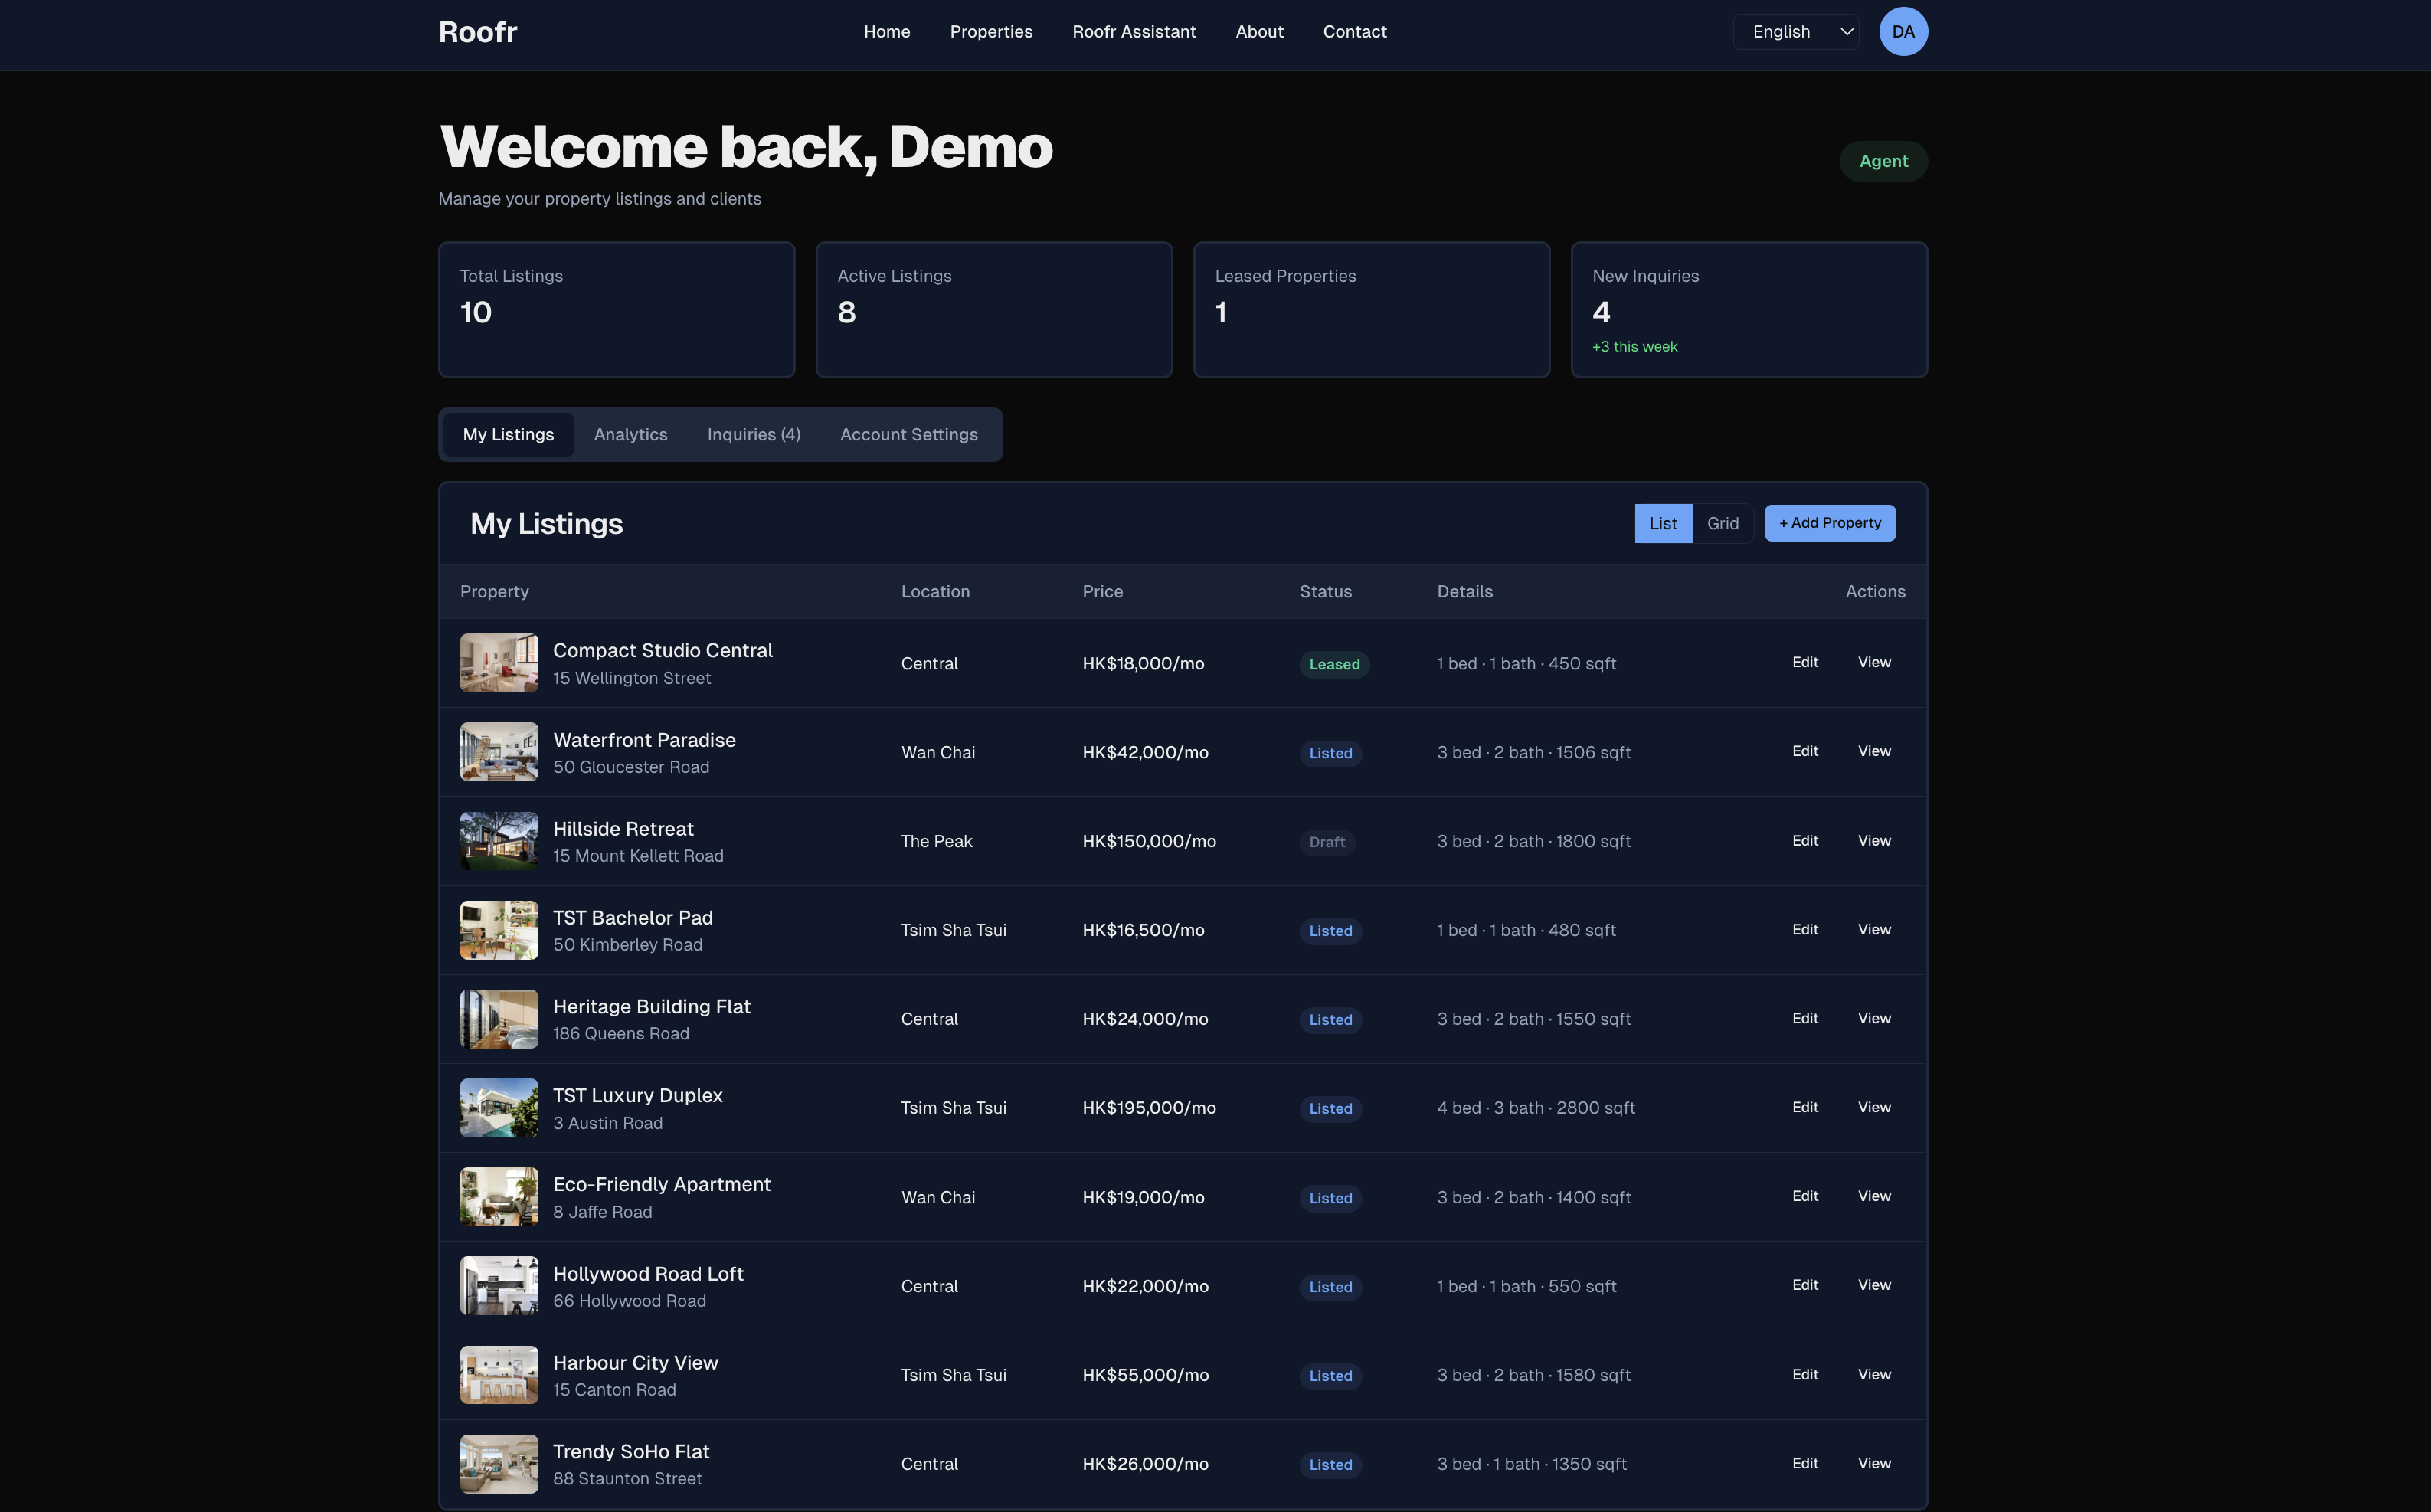This screenshot has height=1512, width=2431.
Task: Click the Roofr logo
Action: point(477,32)
